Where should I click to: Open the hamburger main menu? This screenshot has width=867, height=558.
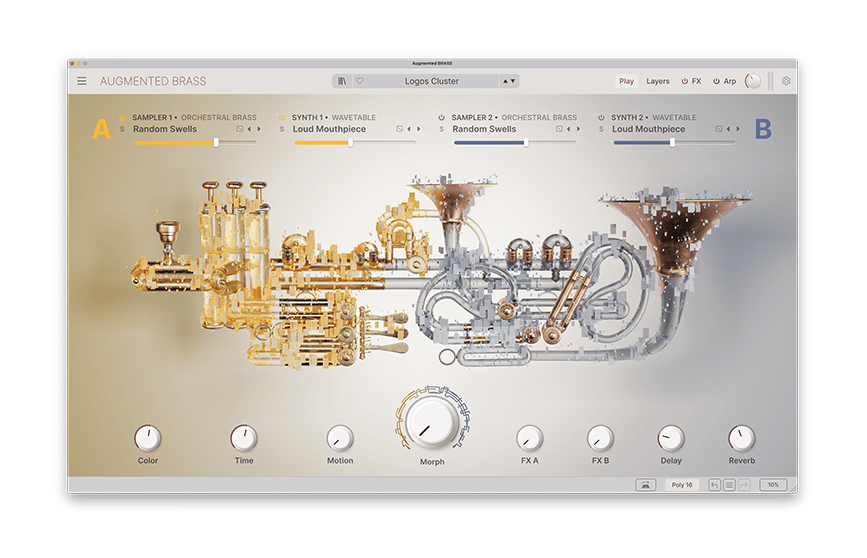(82, 81)
